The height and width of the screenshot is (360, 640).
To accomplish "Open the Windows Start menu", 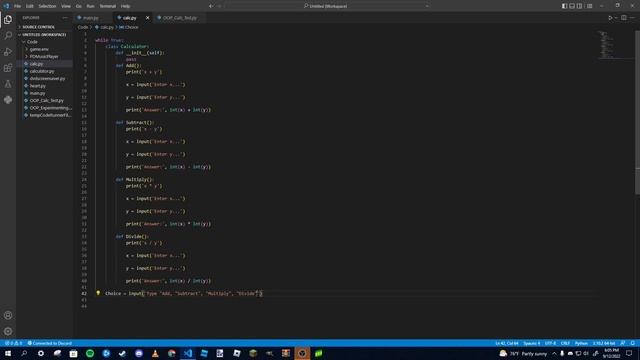I will (8, 353).
